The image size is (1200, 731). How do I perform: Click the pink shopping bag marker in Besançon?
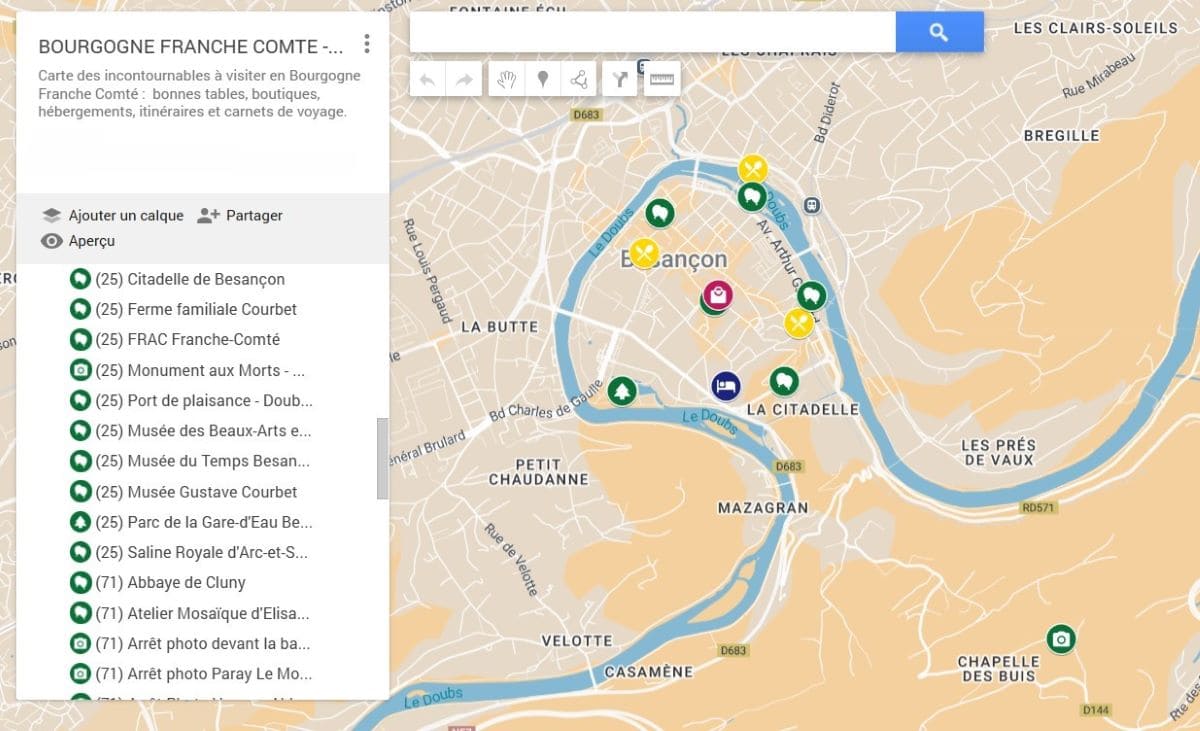(718, 295)
